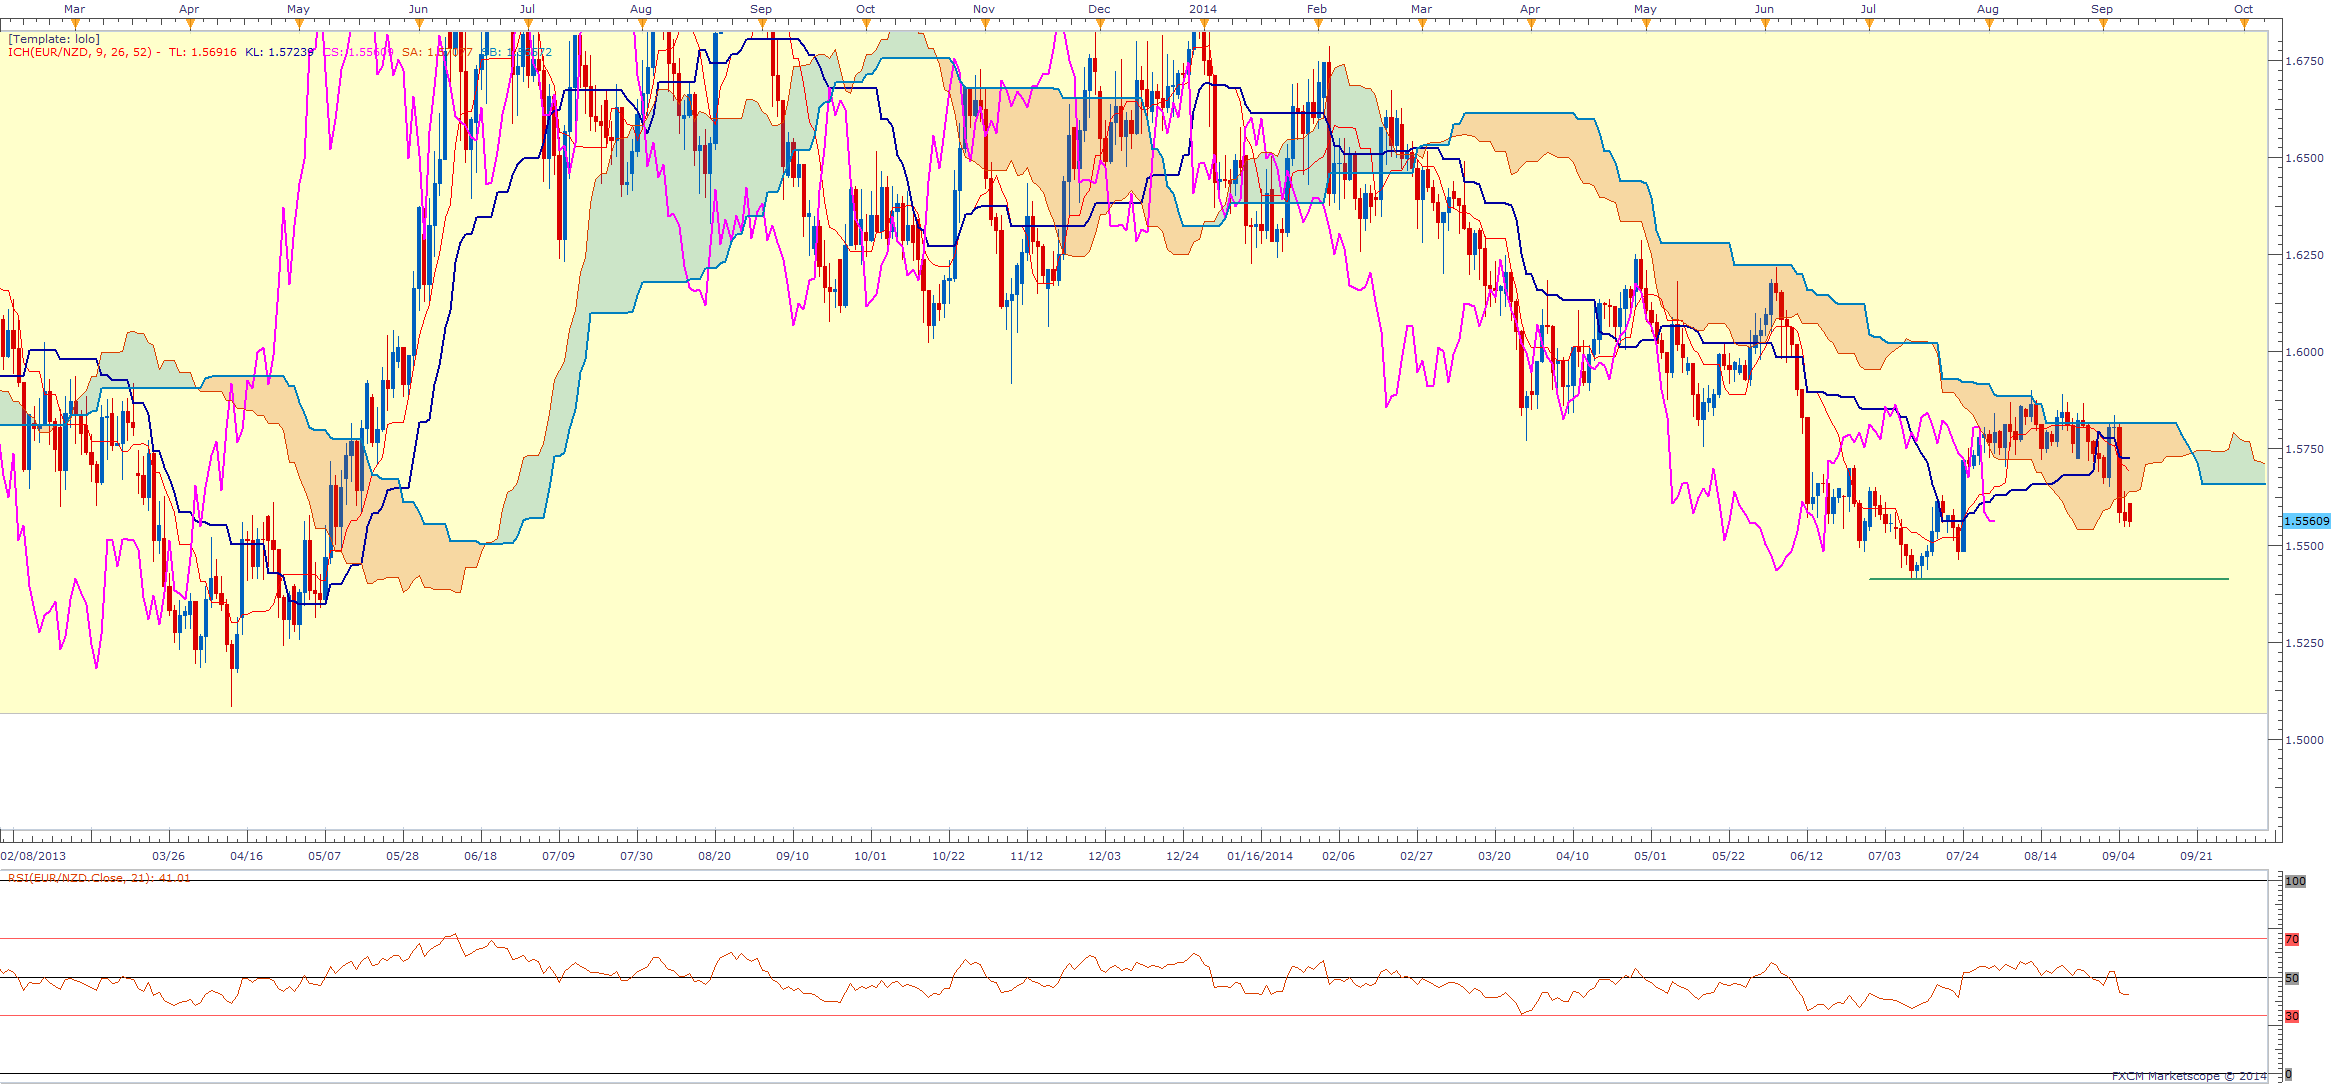
Task: Click the KL: 1.57238 value
Action: coord(280,52)
